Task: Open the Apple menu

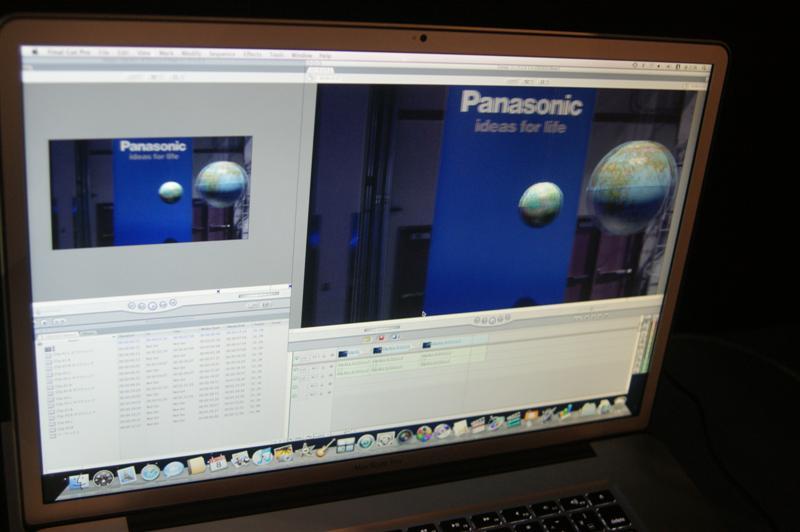Action: [35, 52]
